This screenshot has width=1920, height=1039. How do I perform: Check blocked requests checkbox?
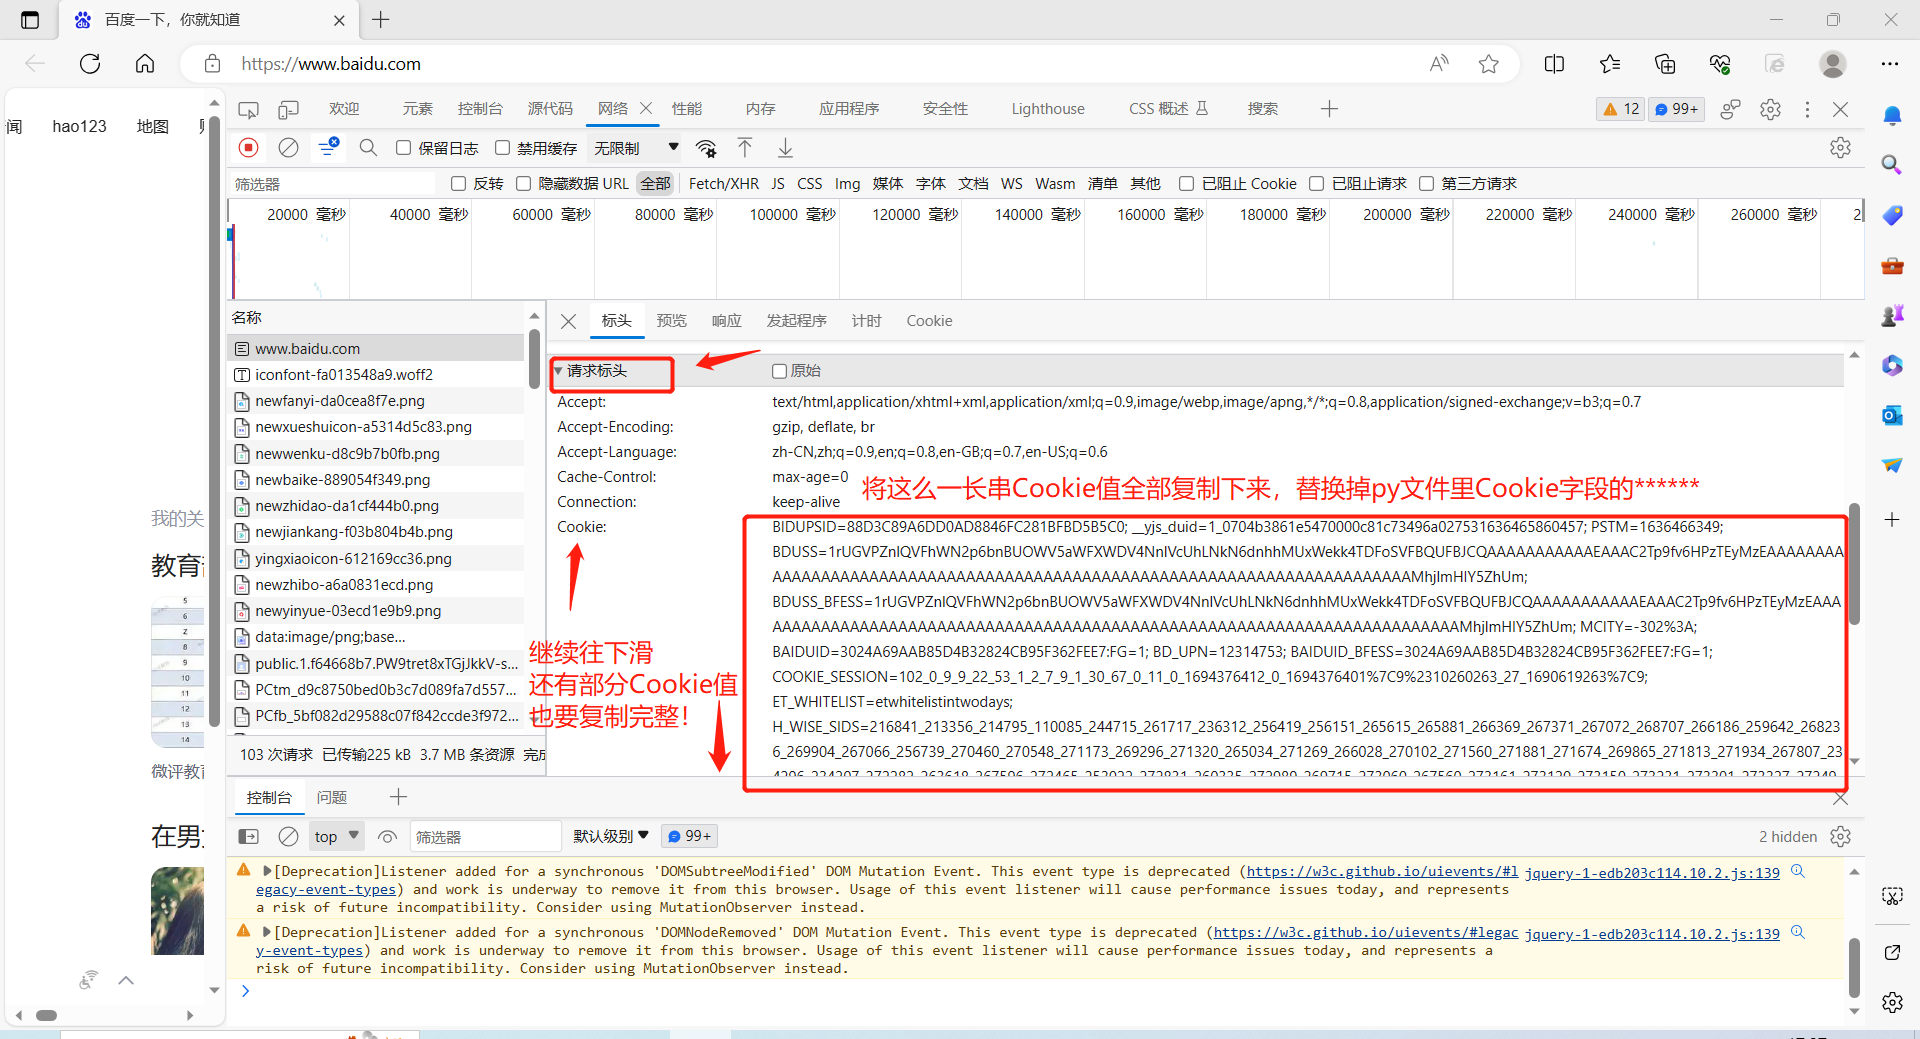coord(1316,183)
